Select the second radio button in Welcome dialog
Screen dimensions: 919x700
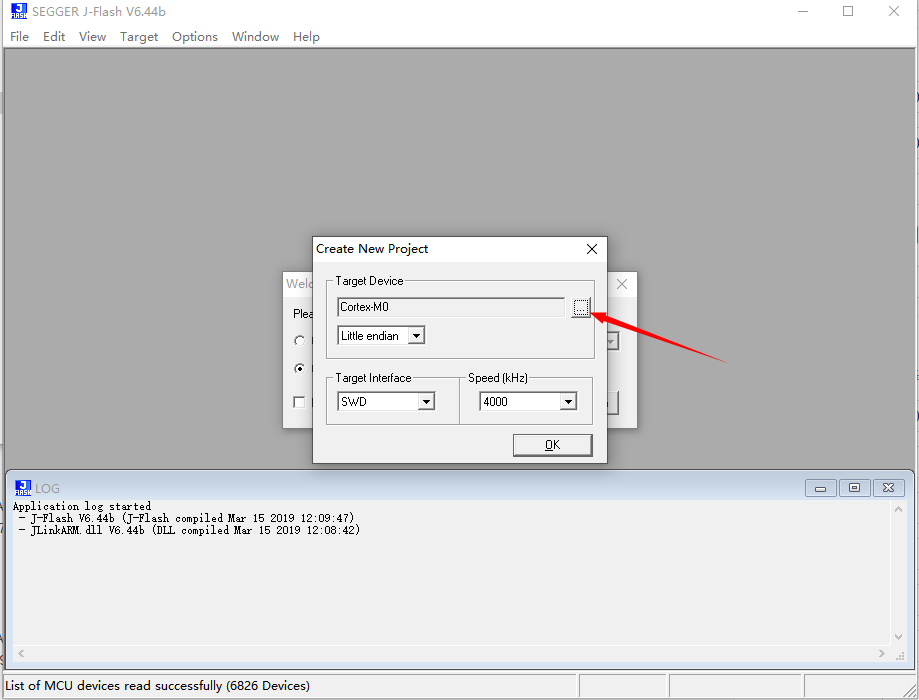pos(299,368)
